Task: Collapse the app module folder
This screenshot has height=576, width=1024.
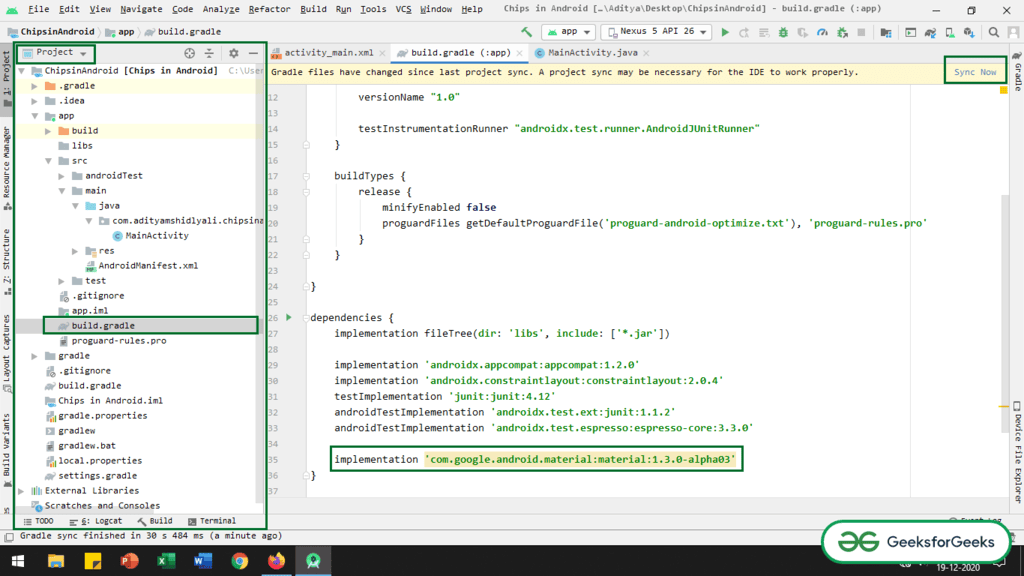Action: pyautogui.click(x=34, y=115)
